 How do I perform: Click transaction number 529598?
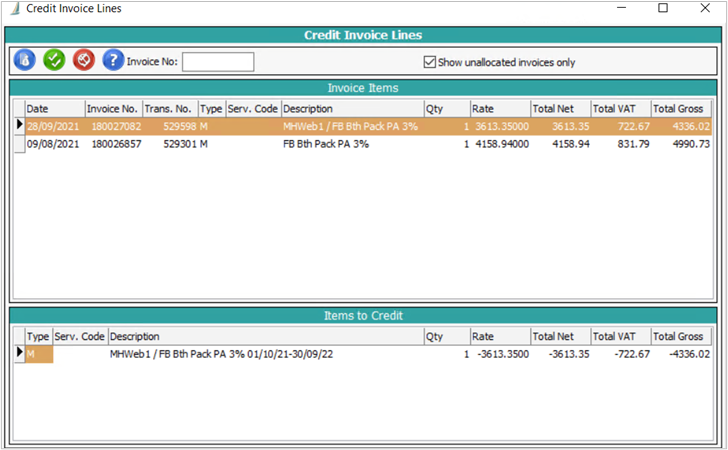[180, 126]
